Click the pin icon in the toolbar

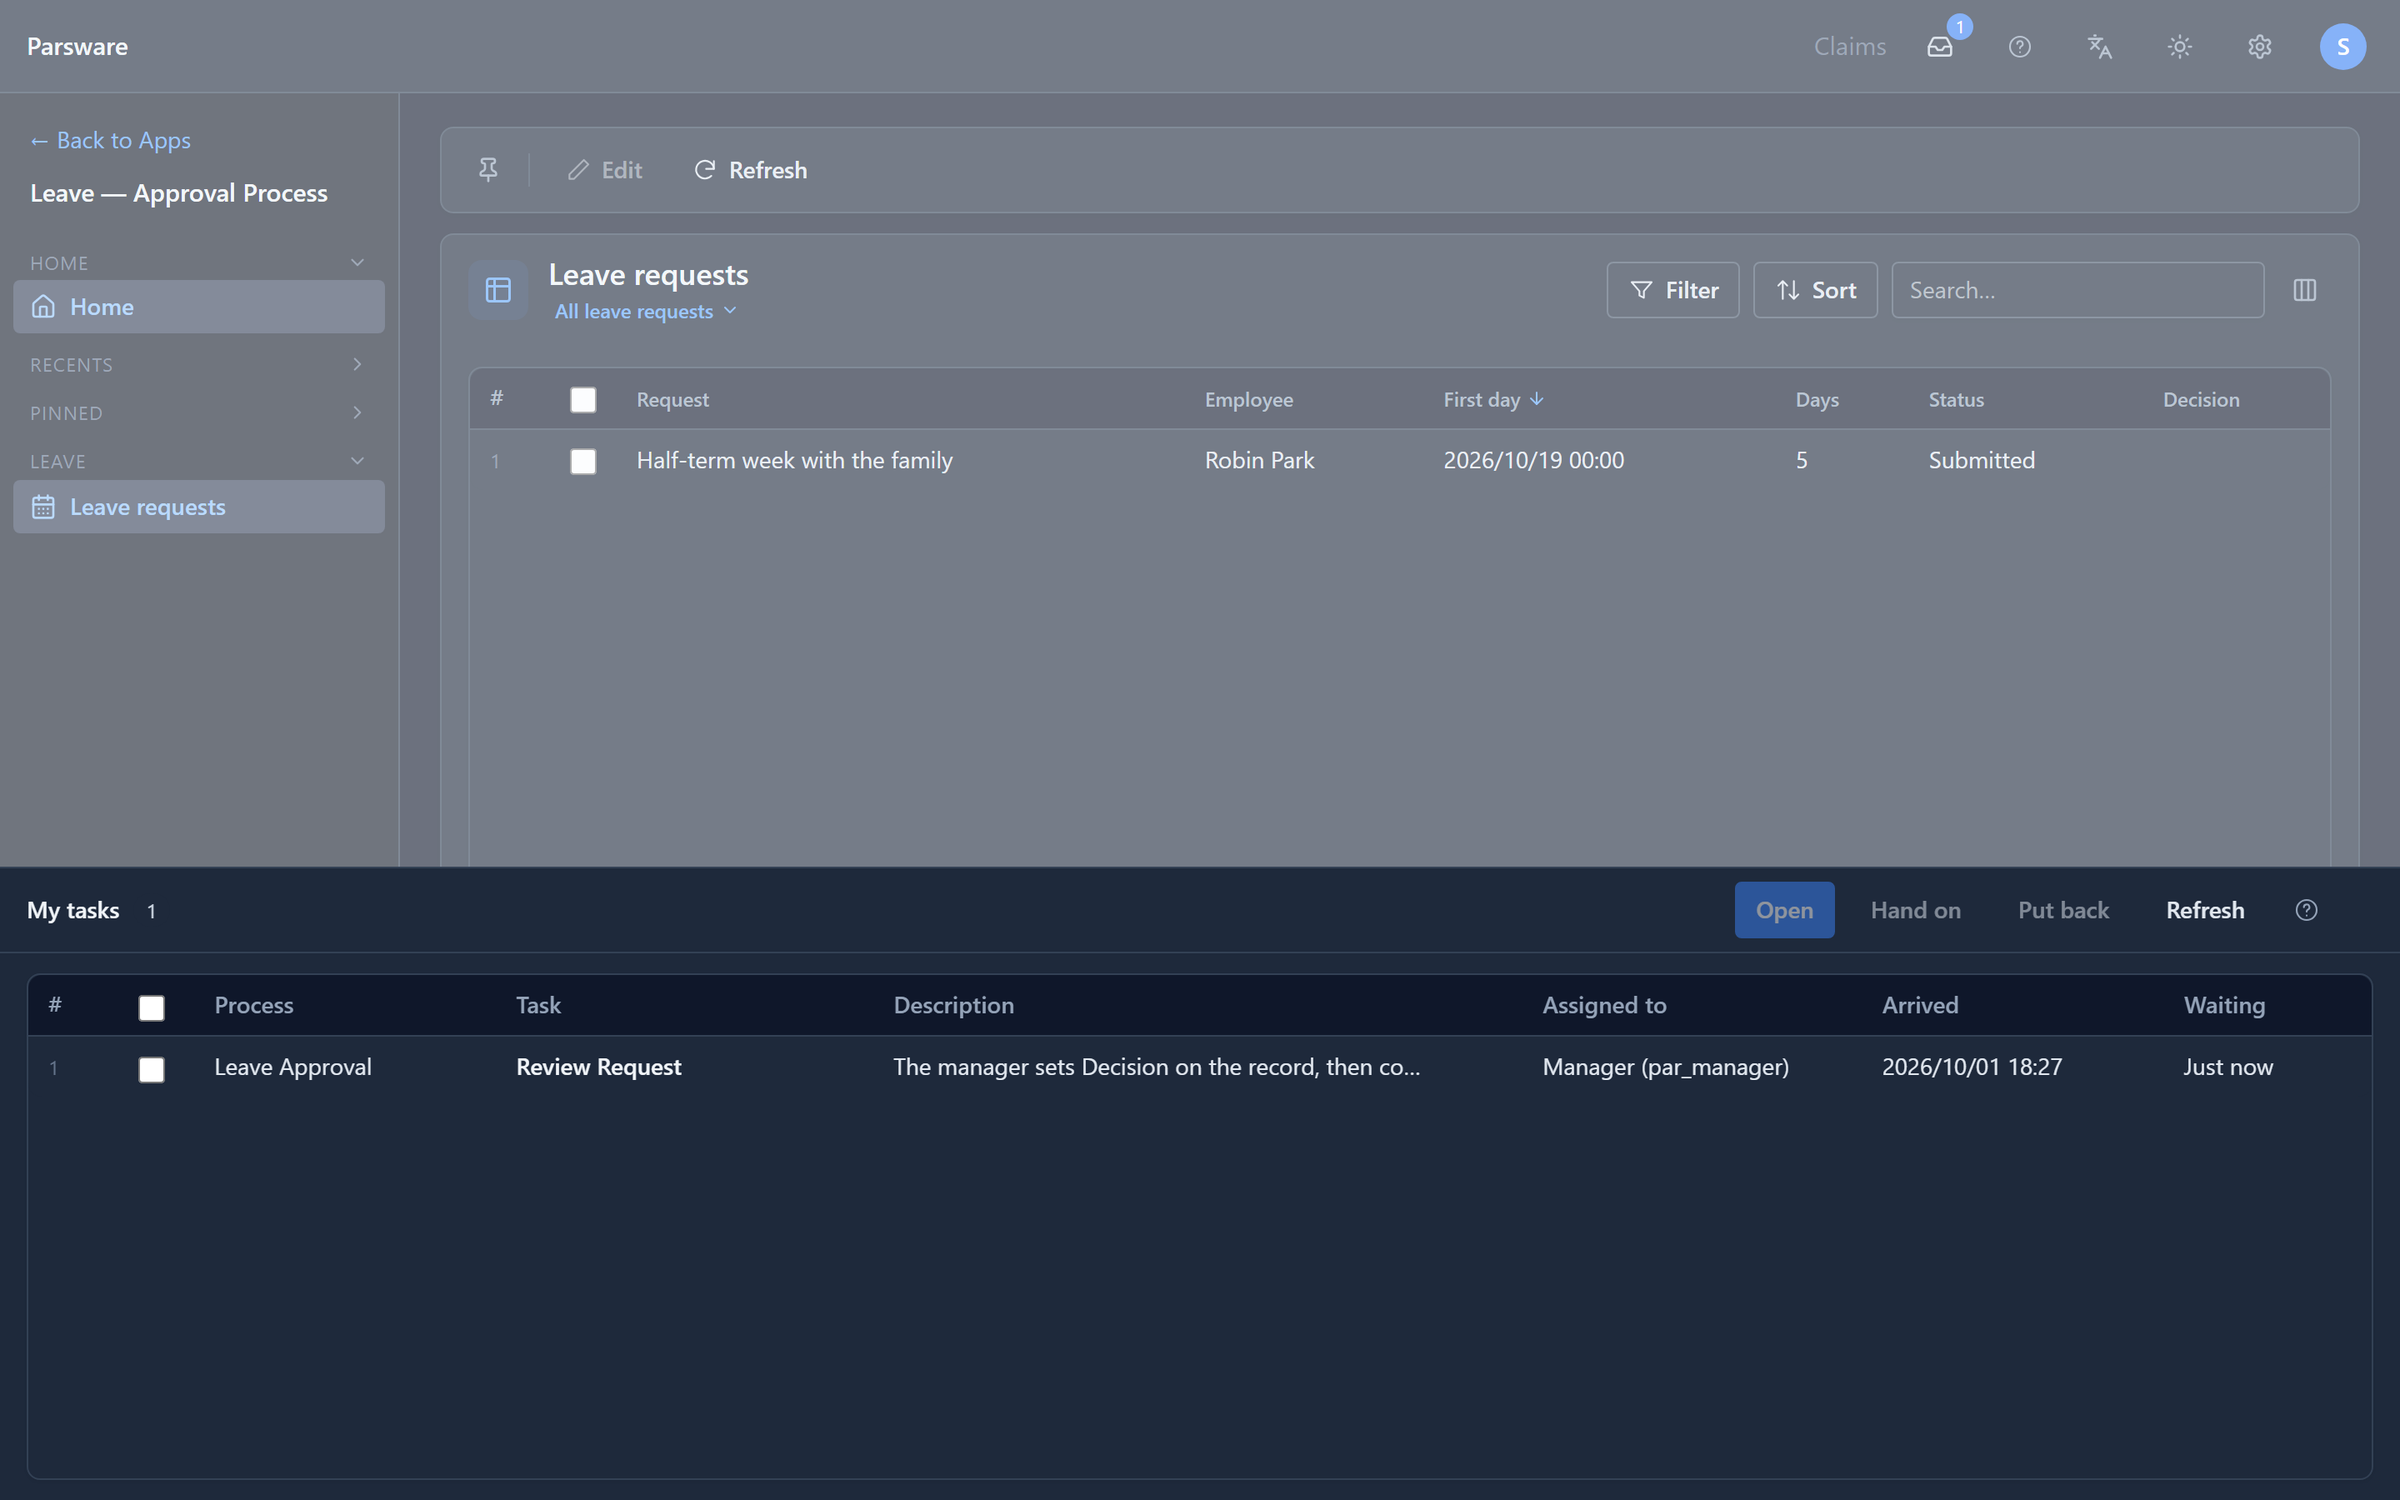(x=488, y=170)
